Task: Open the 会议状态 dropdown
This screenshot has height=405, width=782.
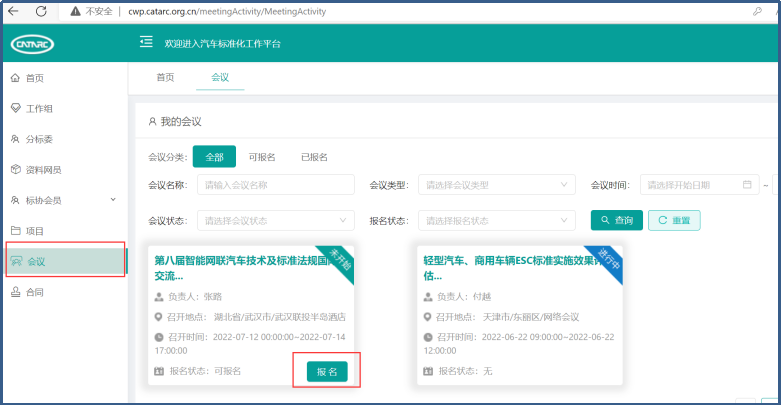Action: click(277, 220)
